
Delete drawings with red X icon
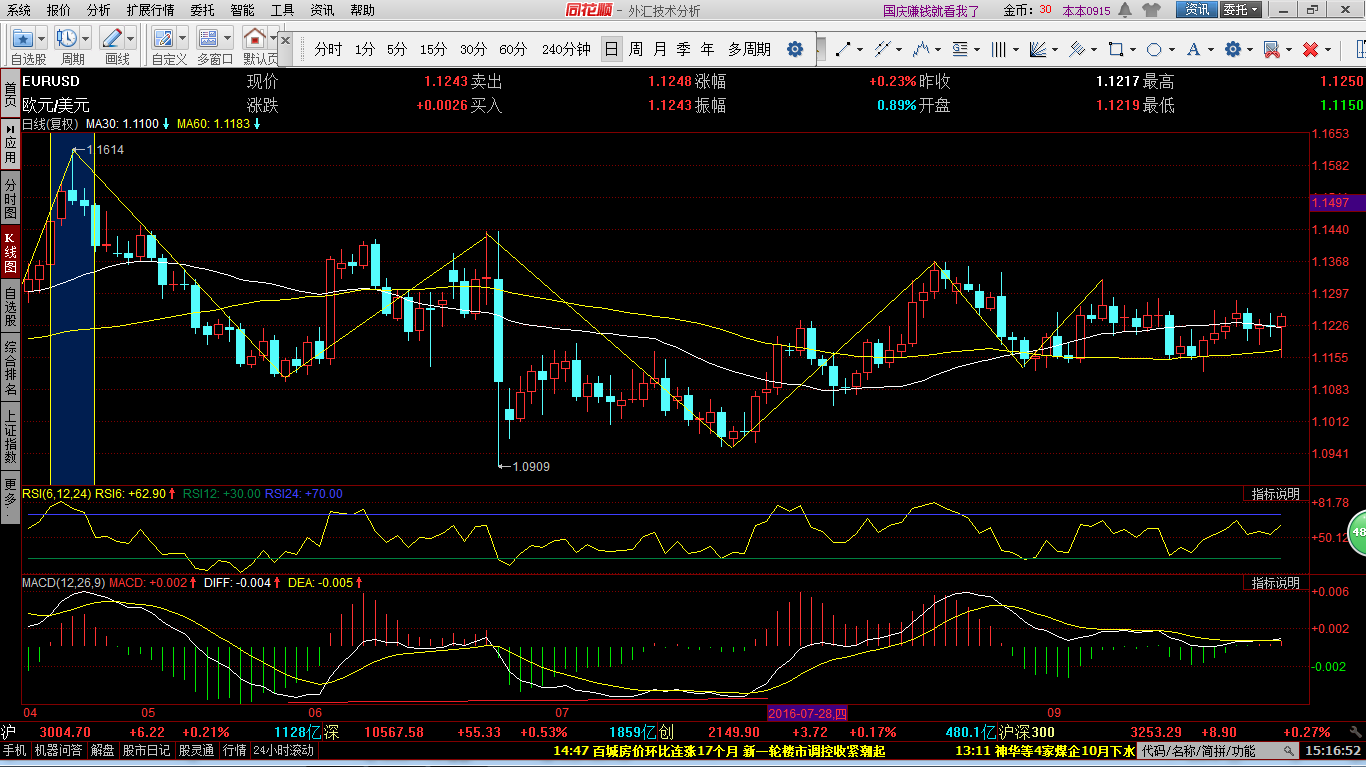tap(1310, 49)
